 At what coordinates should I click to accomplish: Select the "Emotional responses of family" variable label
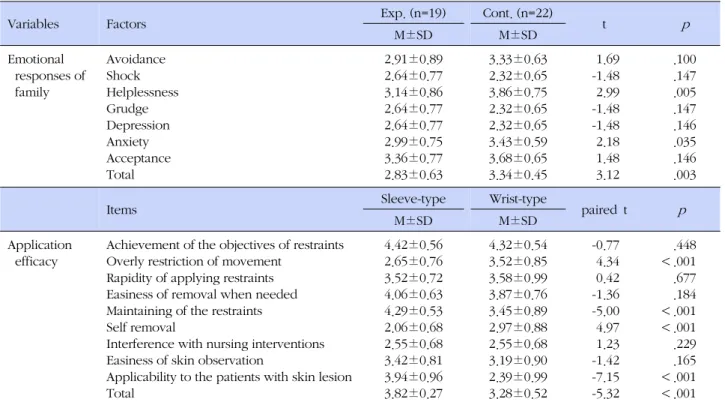[x=46, y=76]
